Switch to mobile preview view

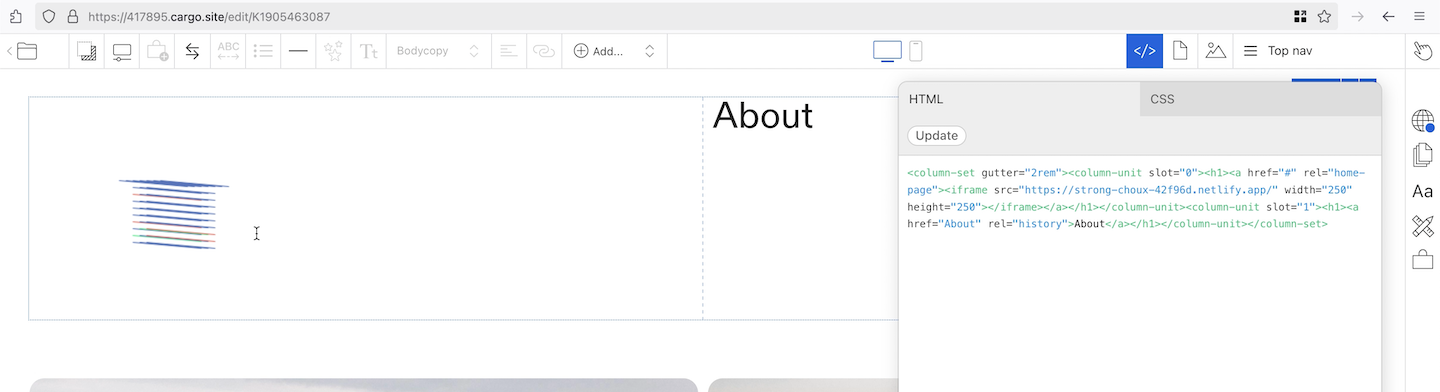(x=915, y=51)
